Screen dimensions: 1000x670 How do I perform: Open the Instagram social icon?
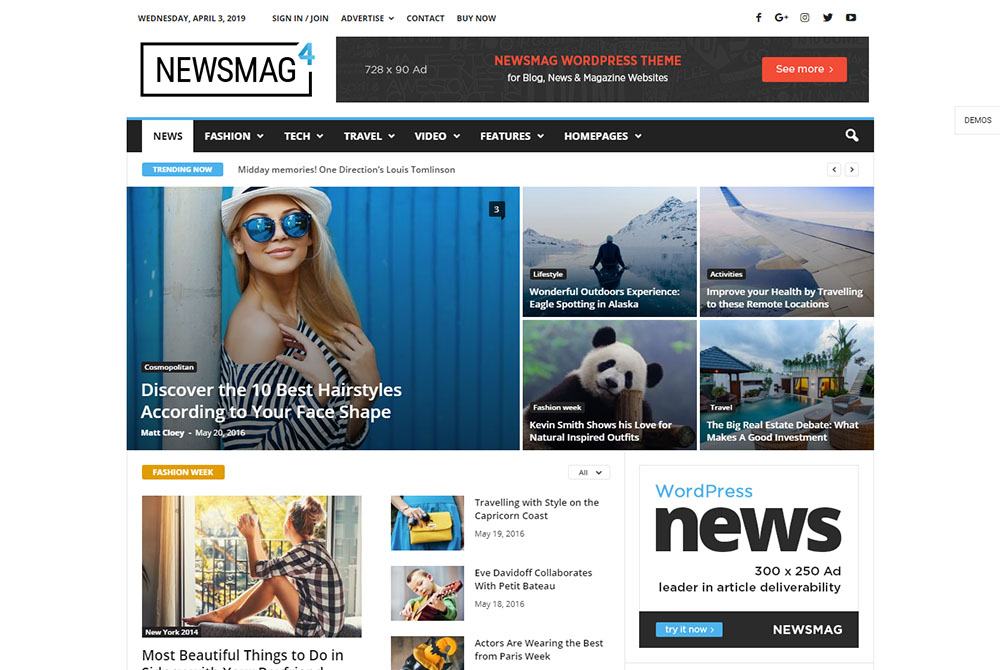tap(804, 18)
